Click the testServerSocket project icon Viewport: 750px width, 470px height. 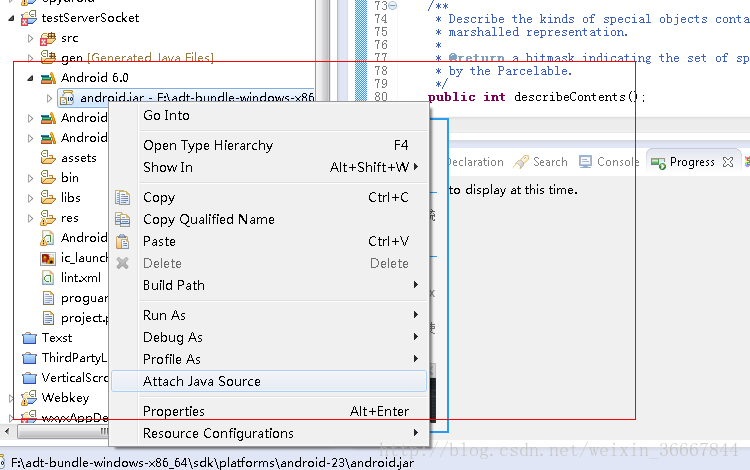pos(29,18)
